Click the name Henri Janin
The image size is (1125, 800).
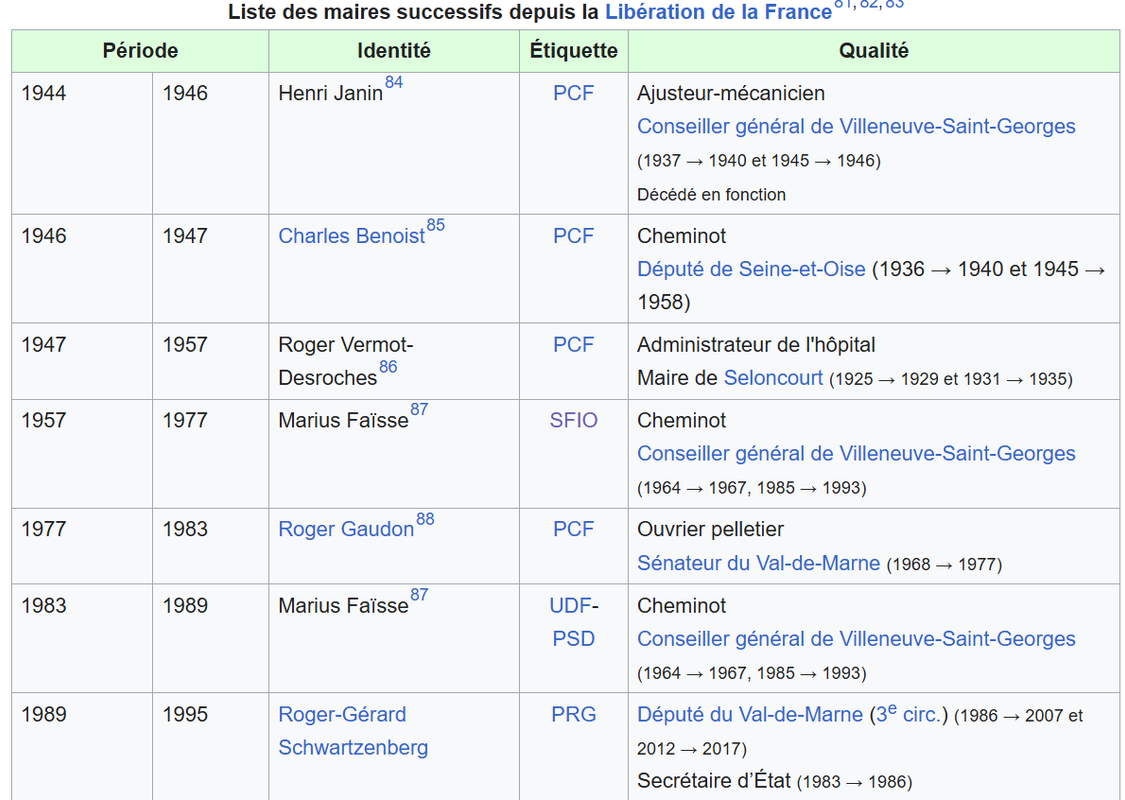point(331,93)
